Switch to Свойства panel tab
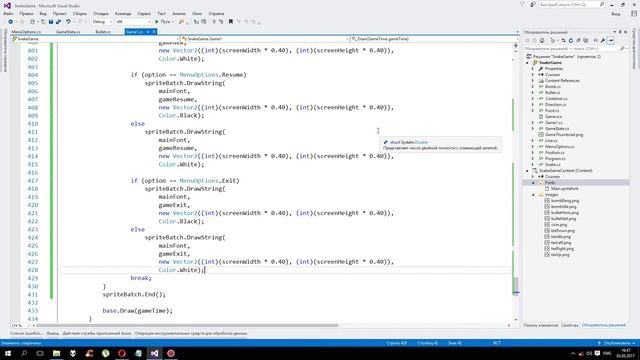The width and height of the screenshot is (640, 360). (x=569, y=325)
